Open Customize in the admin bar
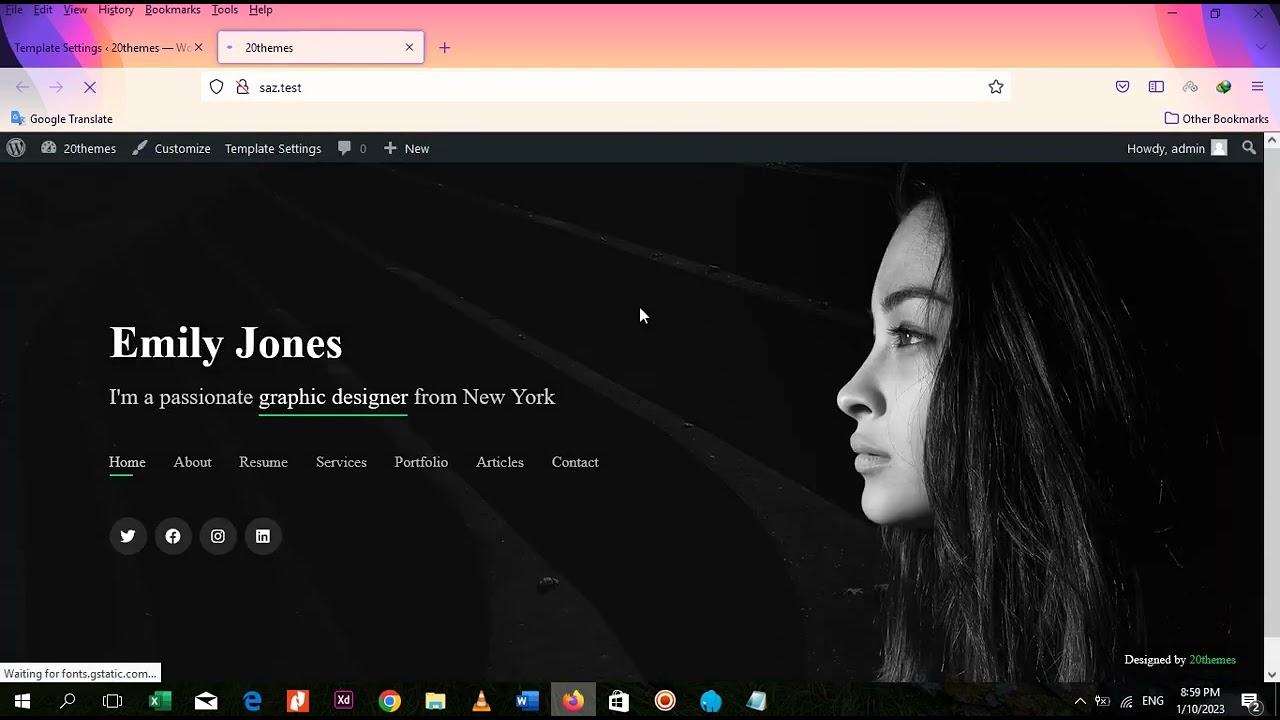This screenshot has width=1280, height=720. coord(171,148)
